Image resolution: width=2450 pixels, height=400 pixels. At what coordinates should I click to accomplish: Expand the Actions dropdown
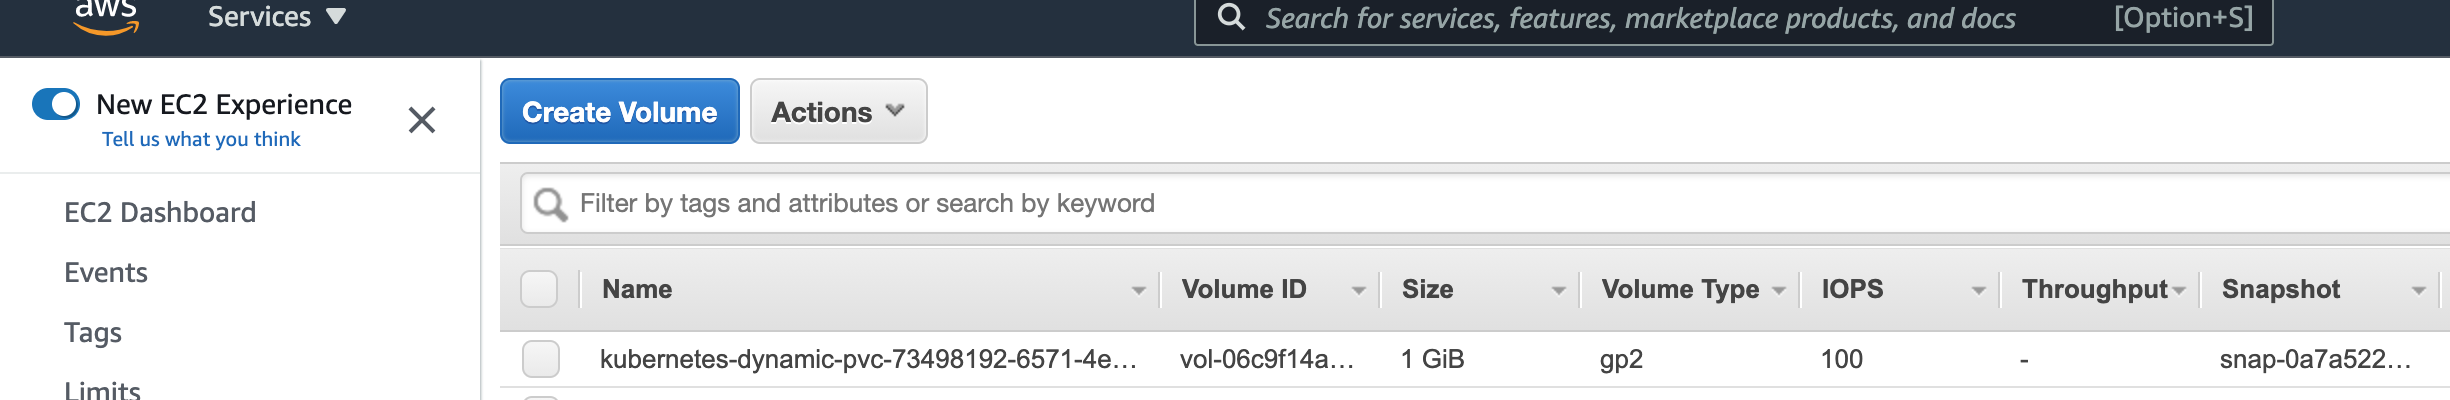point(838,111)
